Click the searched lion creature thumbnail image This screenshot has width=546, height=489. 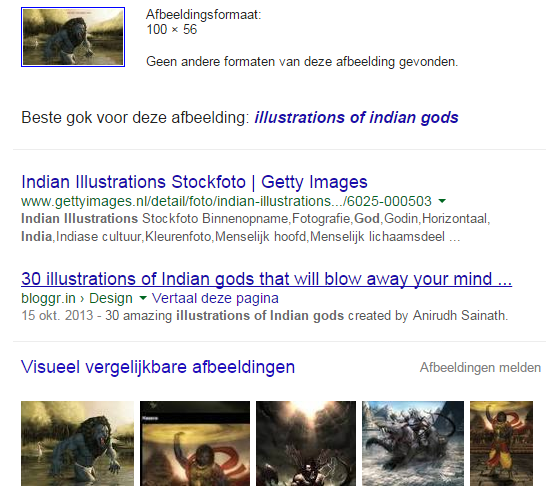pos(73,37)
